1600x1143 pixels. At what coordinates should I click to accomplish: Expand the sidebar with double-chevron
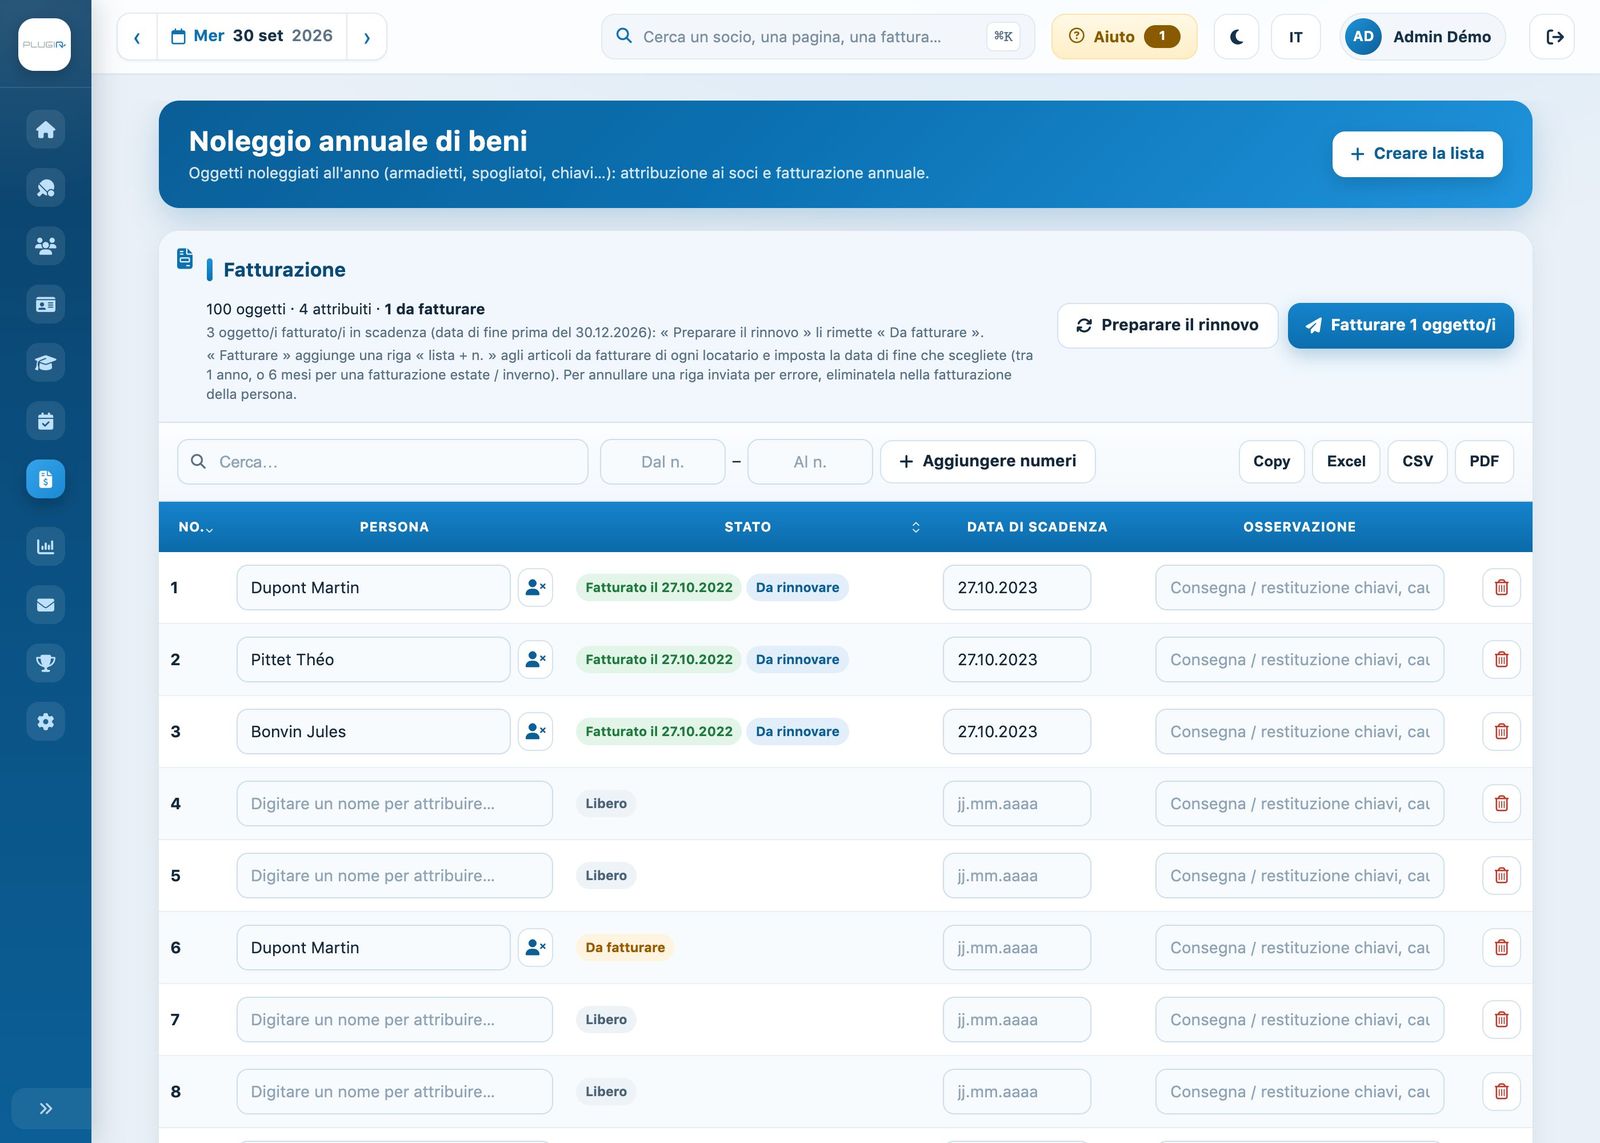(x=45, y=1108)
